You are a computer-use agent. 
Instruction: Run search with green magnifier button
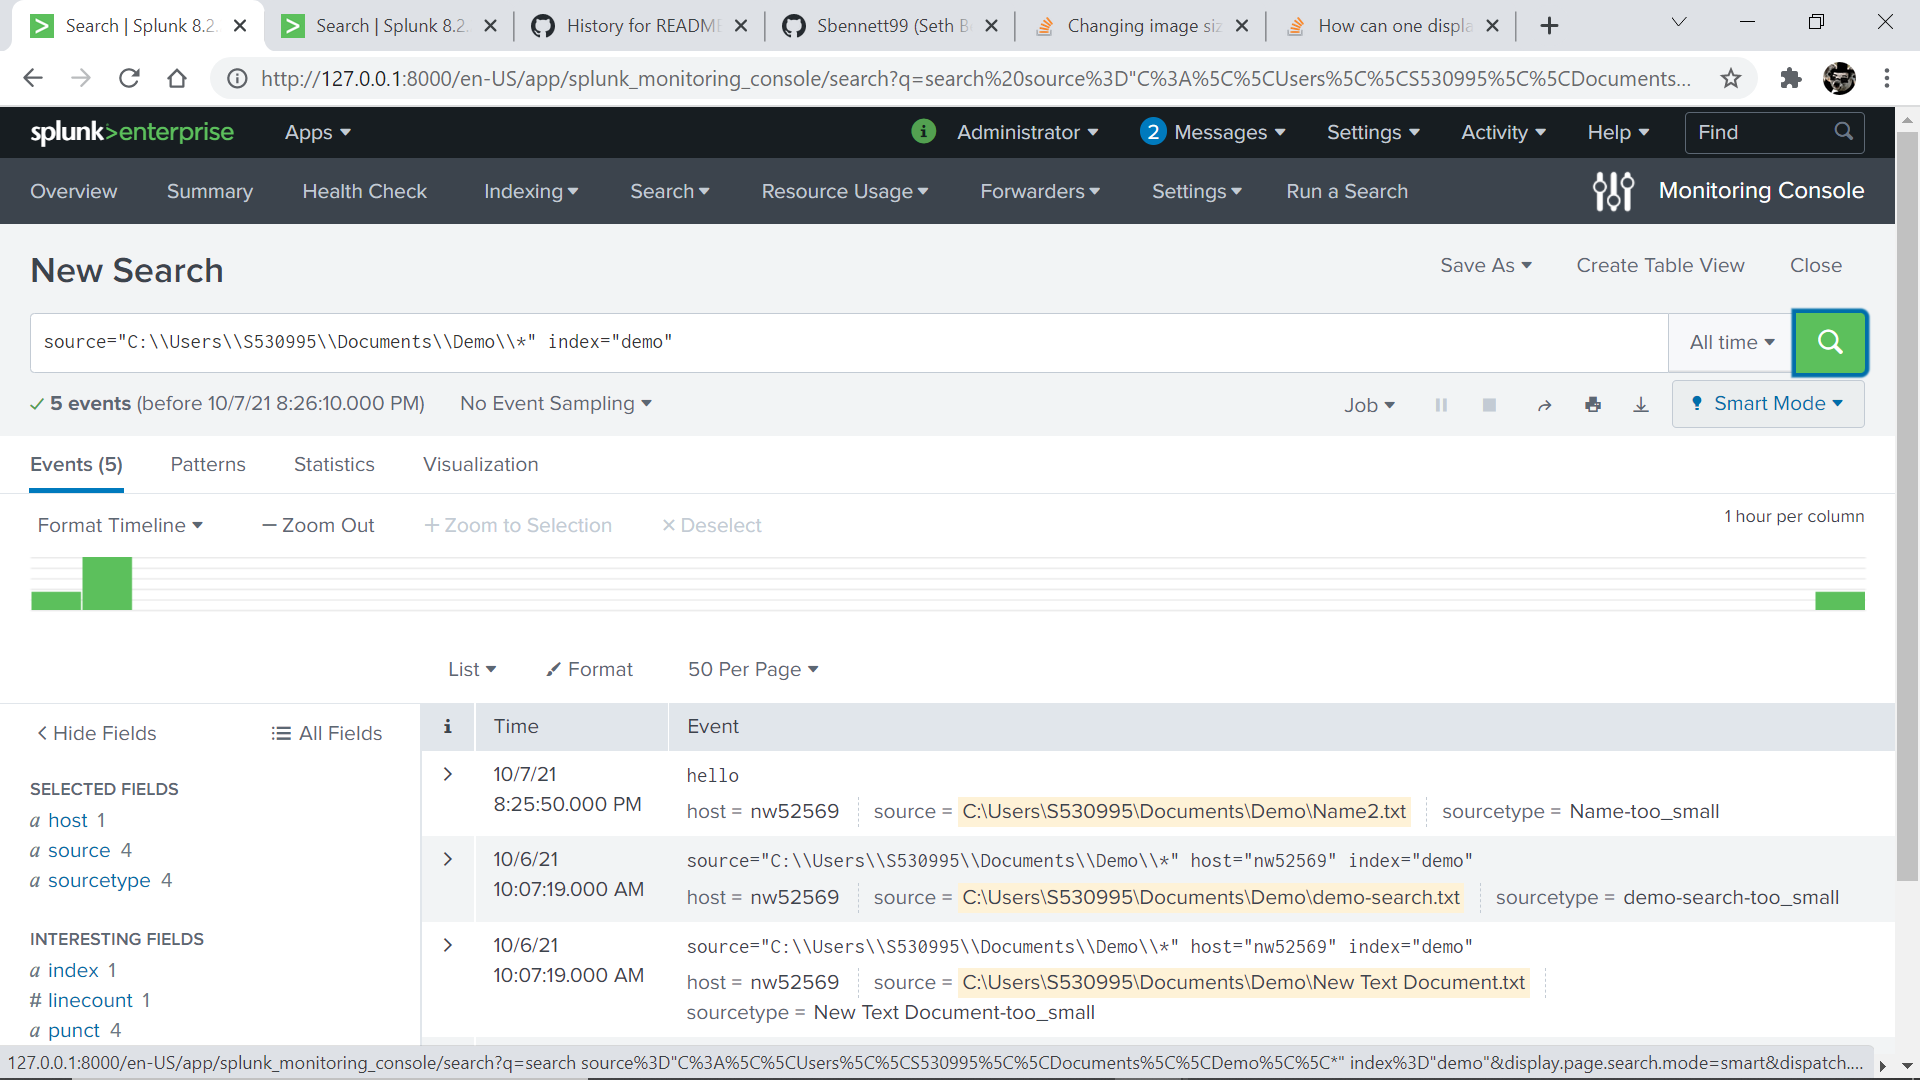[x=1829, y=342]
